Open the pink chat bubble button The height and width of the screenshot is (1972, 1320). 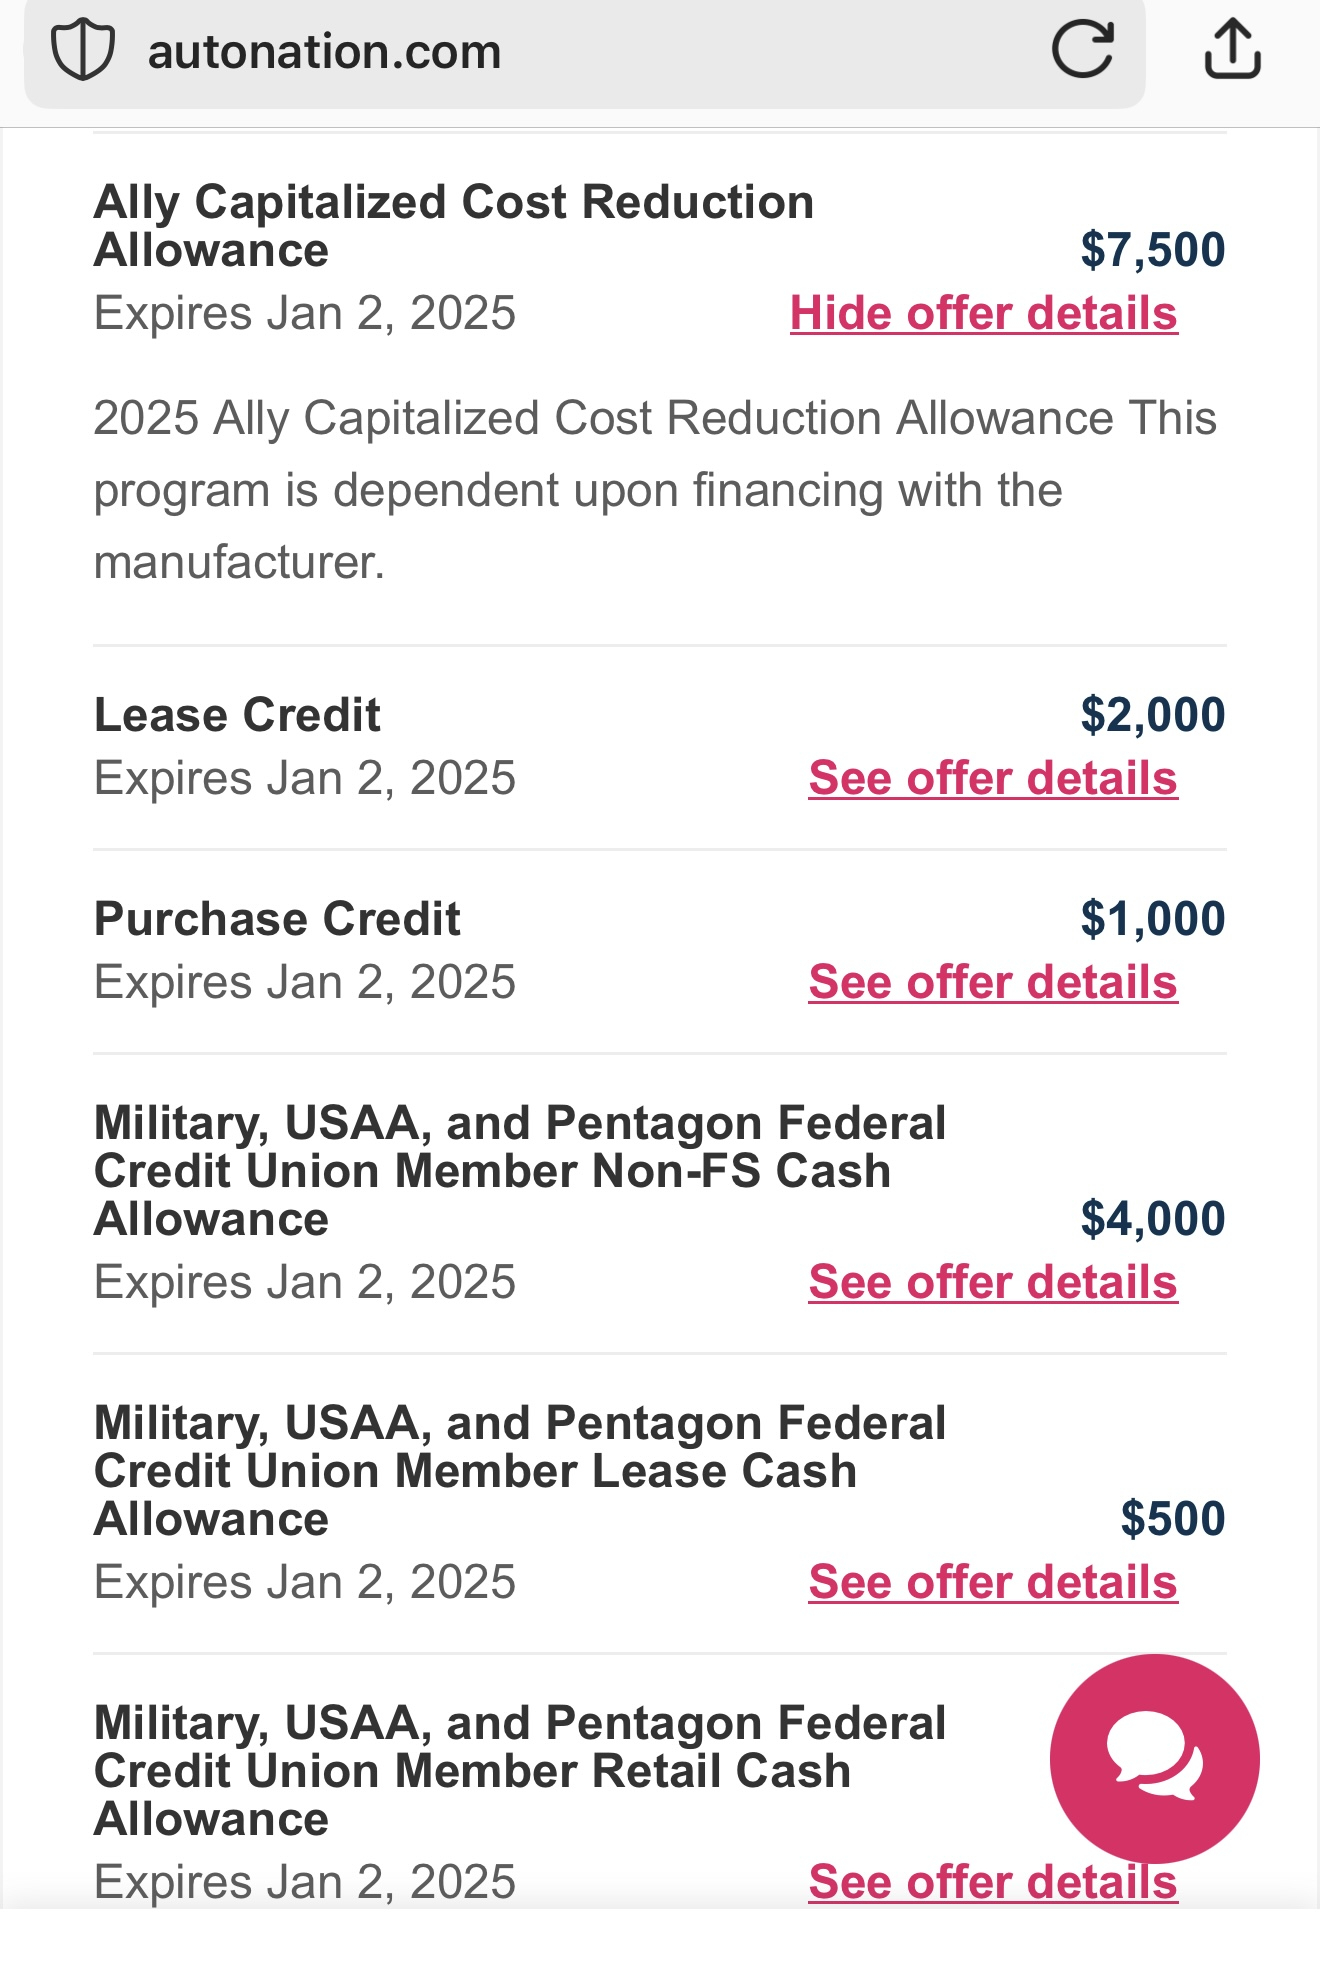pos(1154,1758)
